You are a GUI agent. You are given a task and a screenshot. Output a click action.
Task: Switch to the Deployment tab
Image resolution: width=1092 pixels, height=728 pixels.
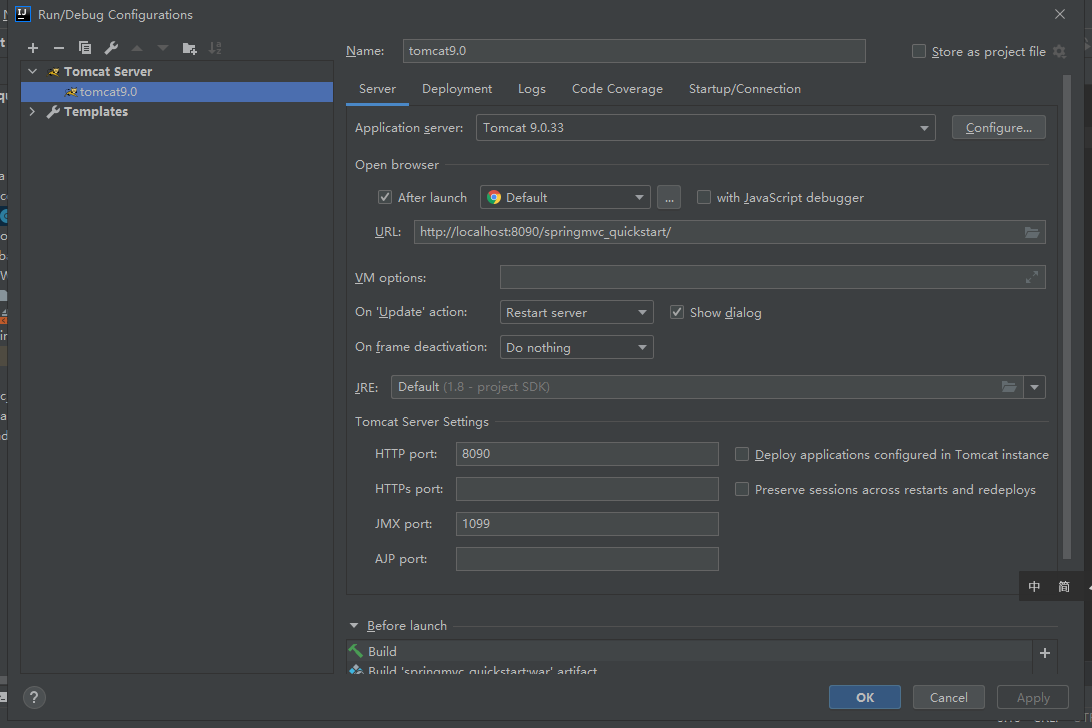tap(457, 89)
